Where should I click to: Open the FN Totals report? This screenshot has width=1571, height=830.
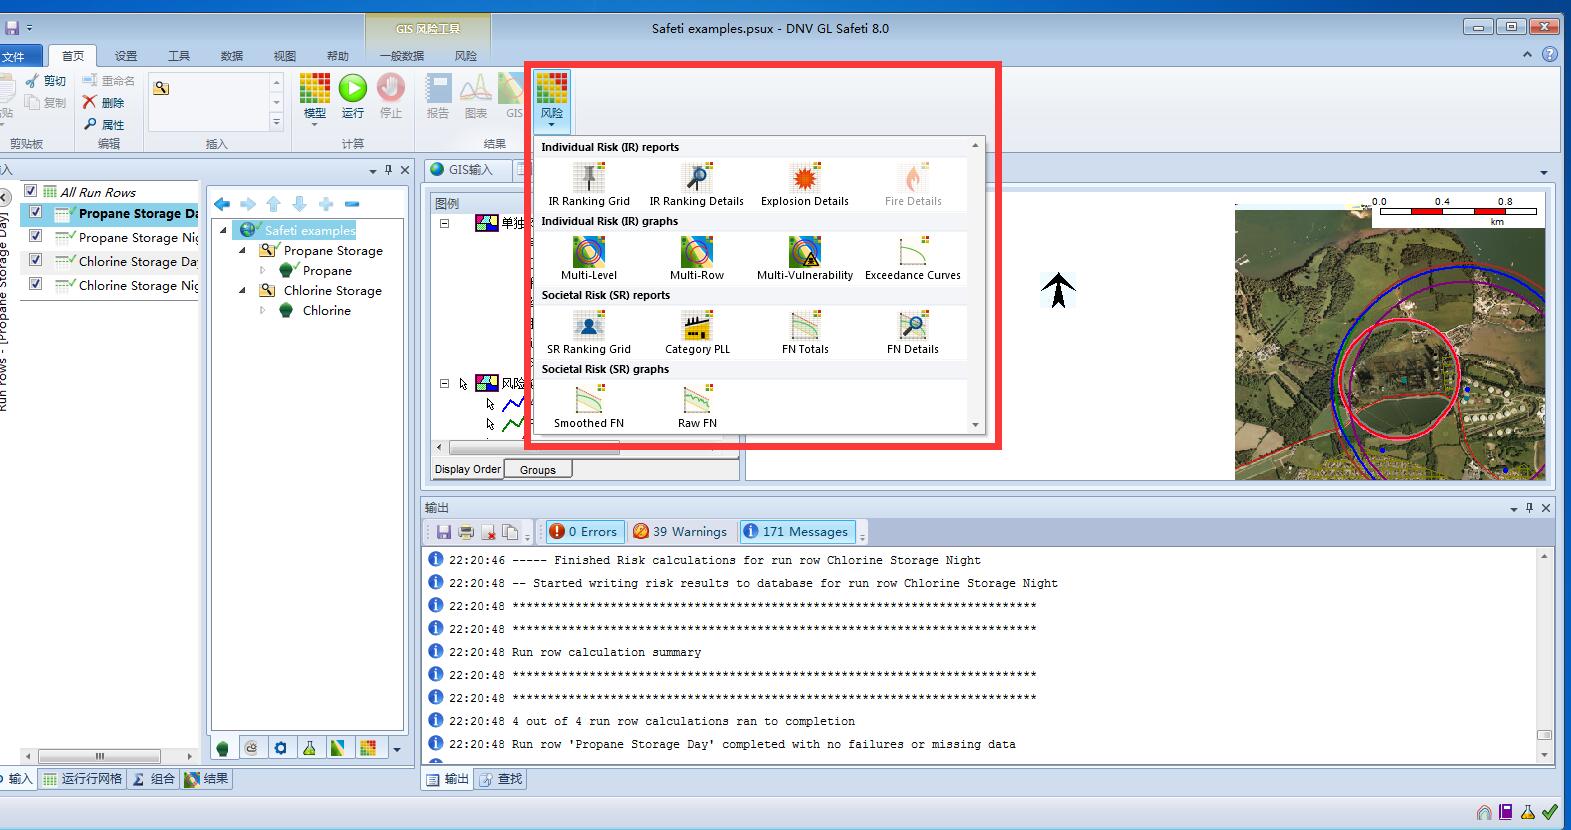(x=805, y=333)
